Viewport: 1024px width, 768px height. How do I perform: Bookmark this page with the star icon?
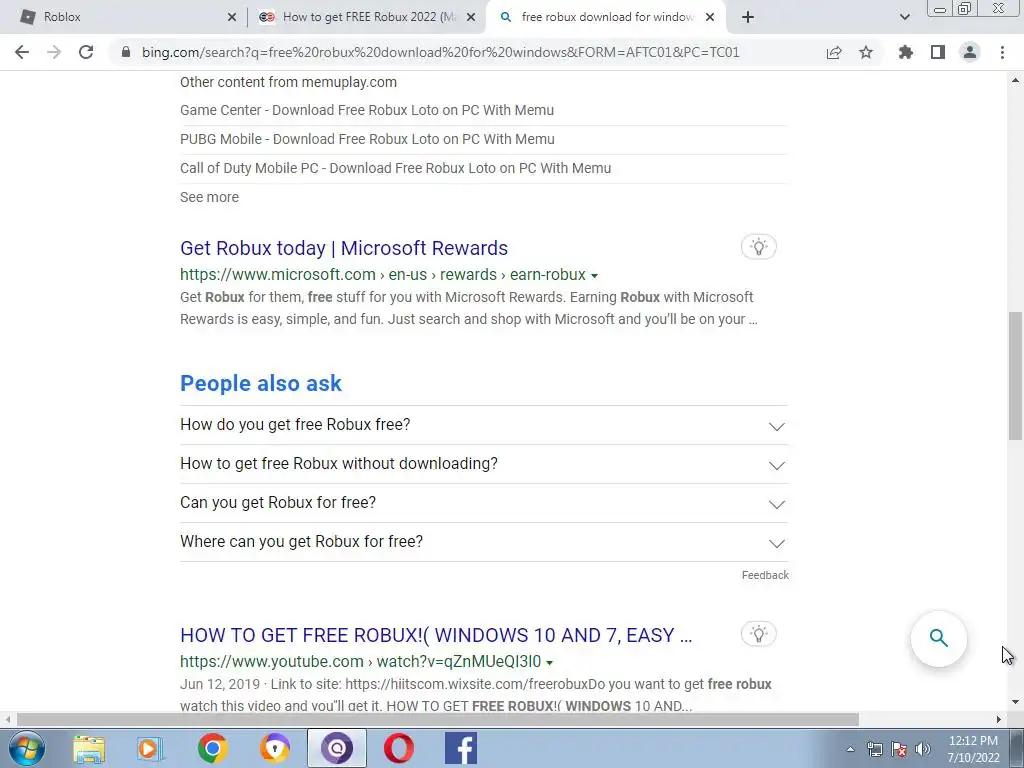[866, 52]
